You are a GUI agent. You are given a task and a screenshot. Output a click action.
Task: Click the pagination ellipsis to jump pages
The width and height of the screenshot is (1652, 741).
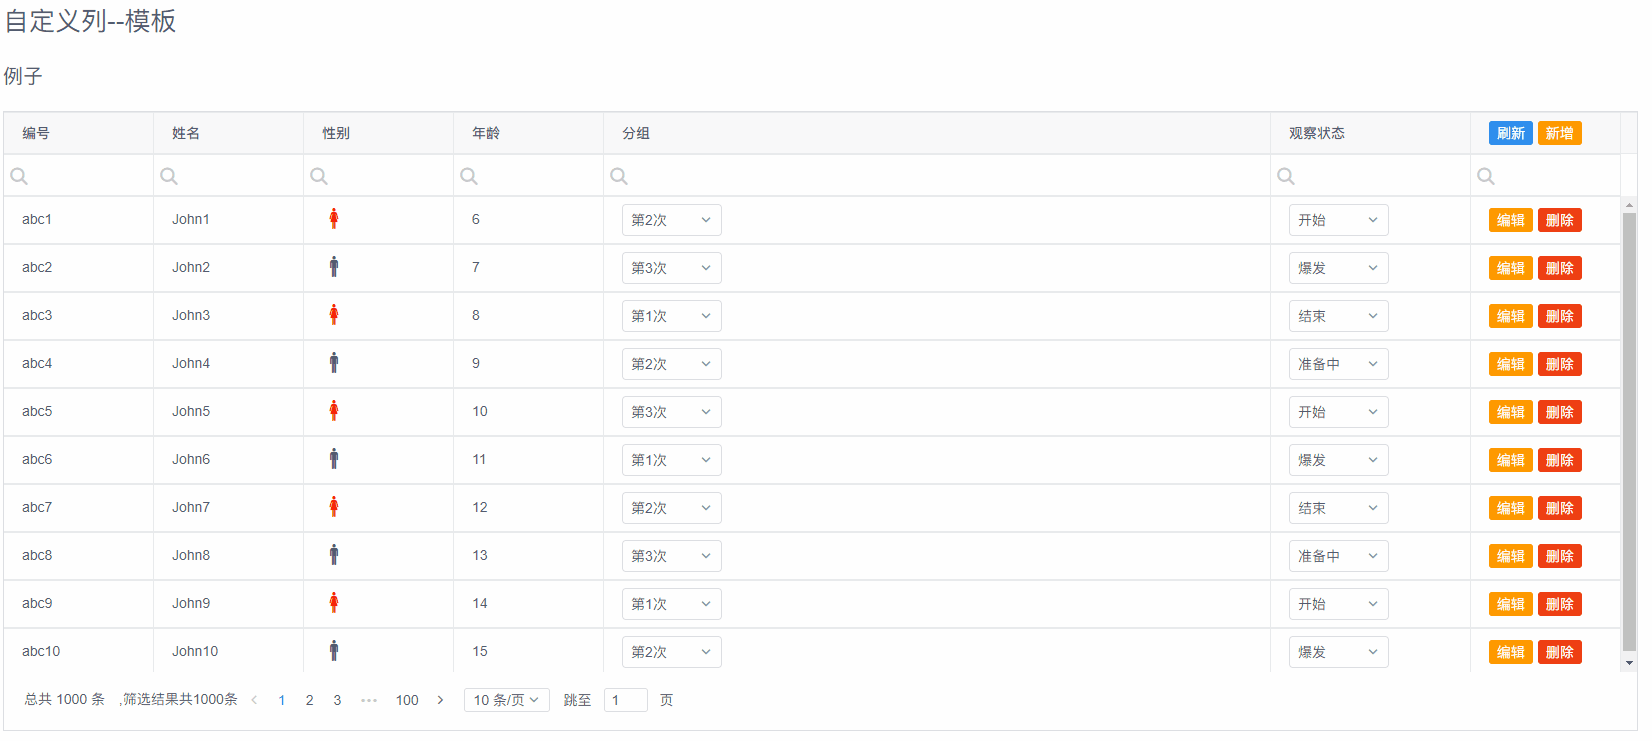click(369, 700)
